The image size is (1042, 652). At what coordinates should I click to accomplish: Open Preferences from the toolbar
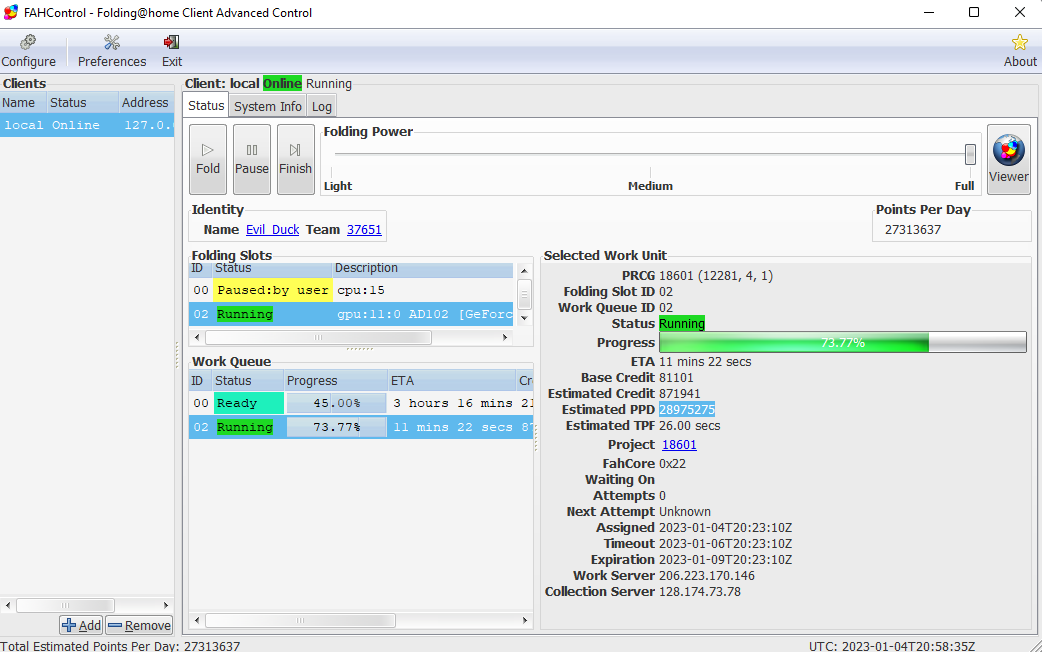tap(112, 51)
